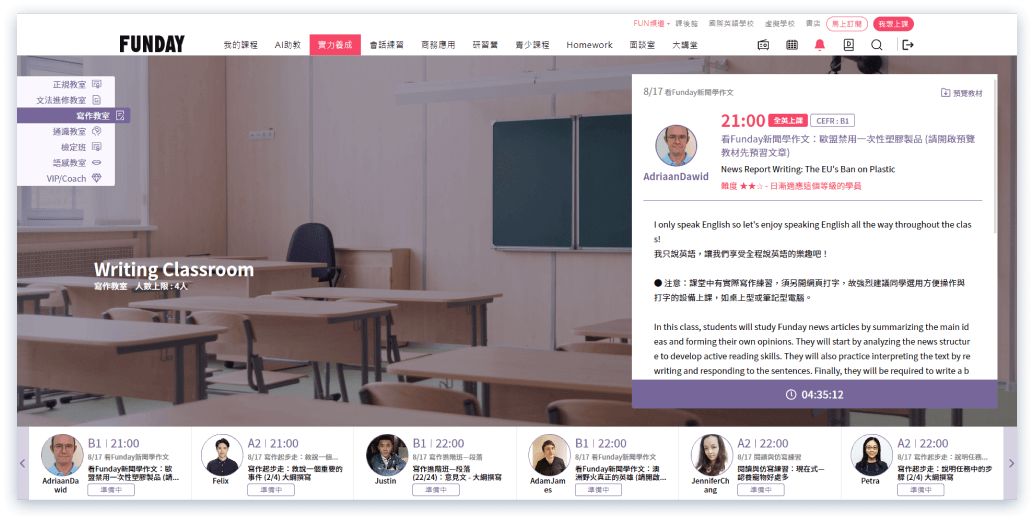The image size is (1034, 521).
Task: Show next teachers with right carousel arrow
Action: pyautogui.click(x=1011, y=463)
